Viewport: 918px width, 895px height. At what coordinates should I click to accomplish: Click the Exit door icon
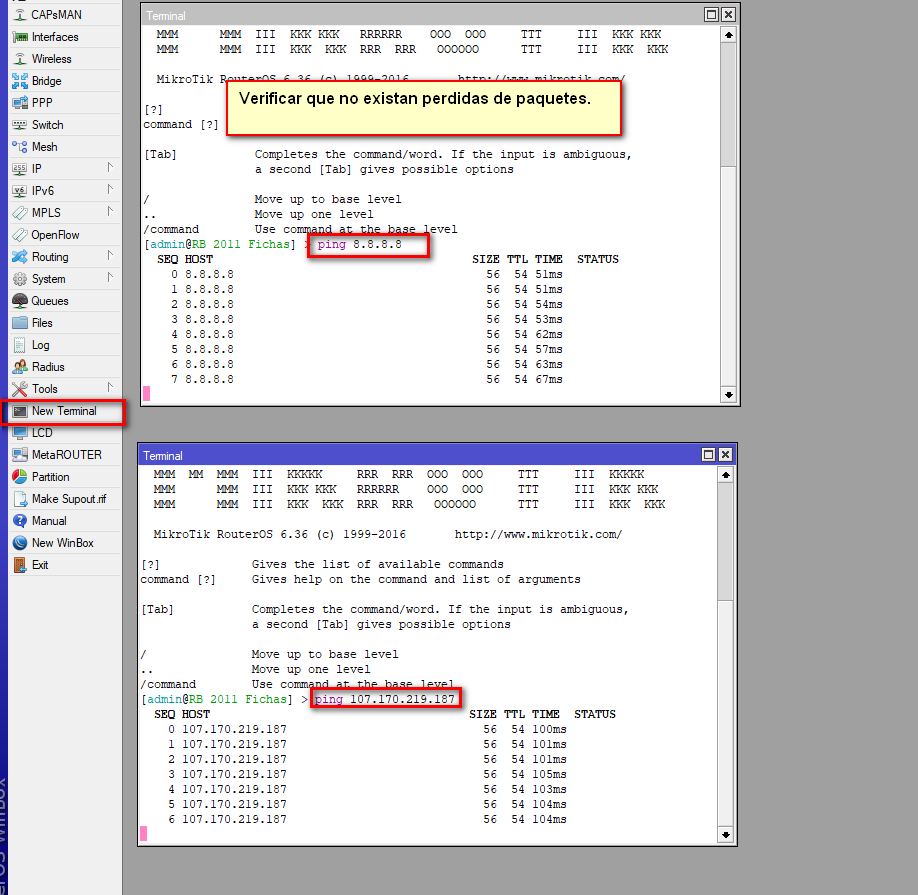tap(20, 565)
